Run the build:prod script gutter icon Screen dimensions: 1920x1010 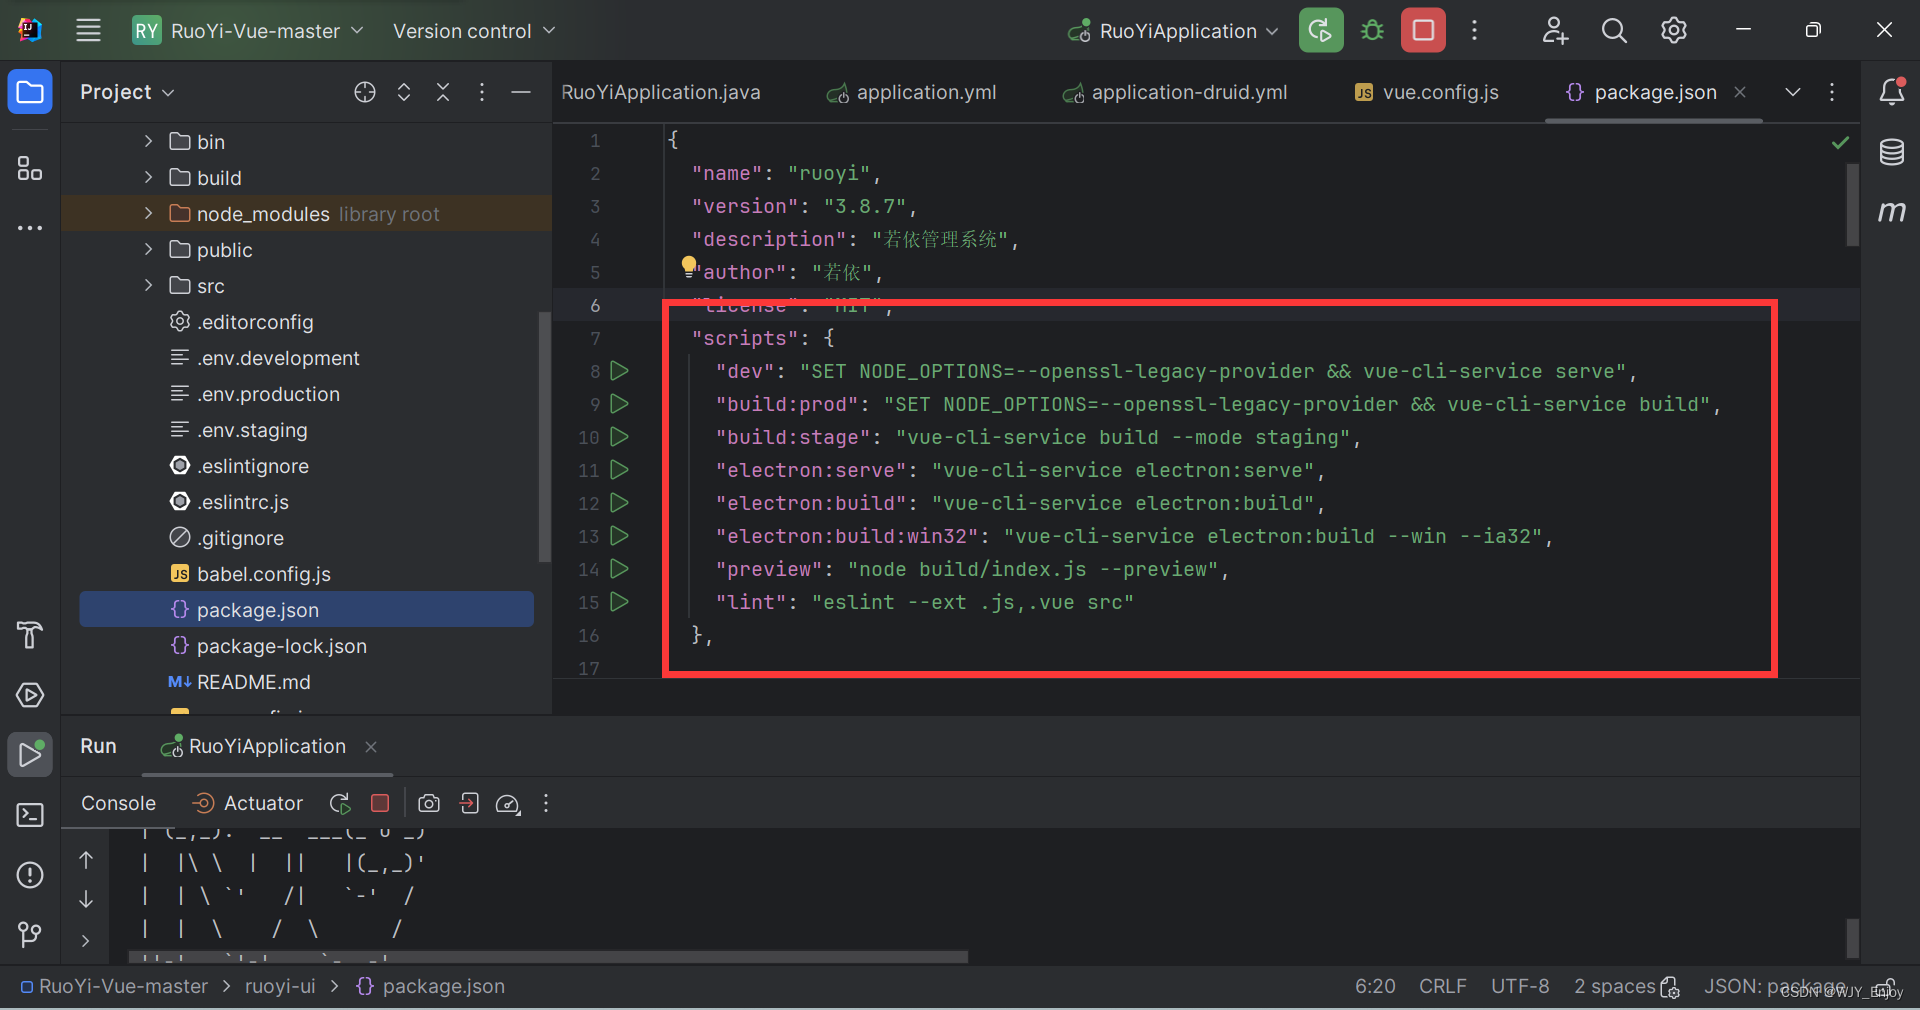619,404
